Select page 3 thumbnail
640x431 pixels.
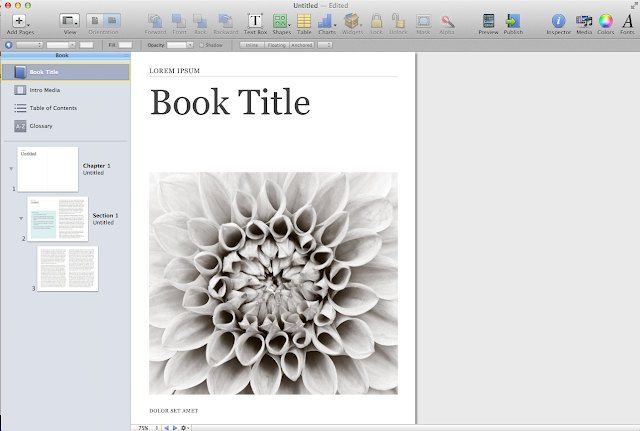(x=67, y=269)
